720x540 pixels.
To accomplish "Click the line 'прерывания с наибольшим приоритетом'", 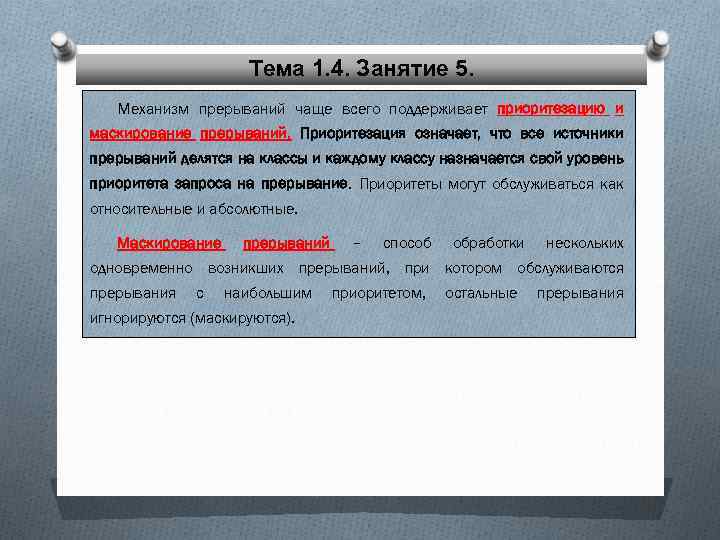I will tap(257, 293).
